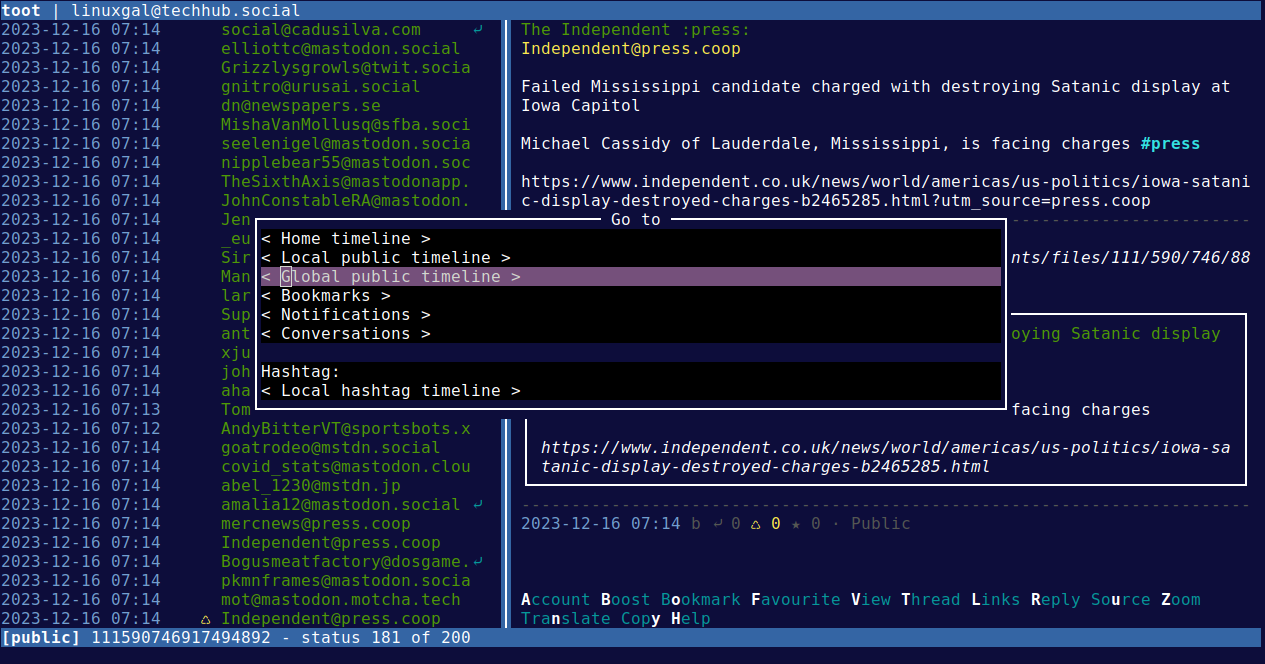Click the bookmark 'b' indicator in status footer

click(x=696, y=523)
